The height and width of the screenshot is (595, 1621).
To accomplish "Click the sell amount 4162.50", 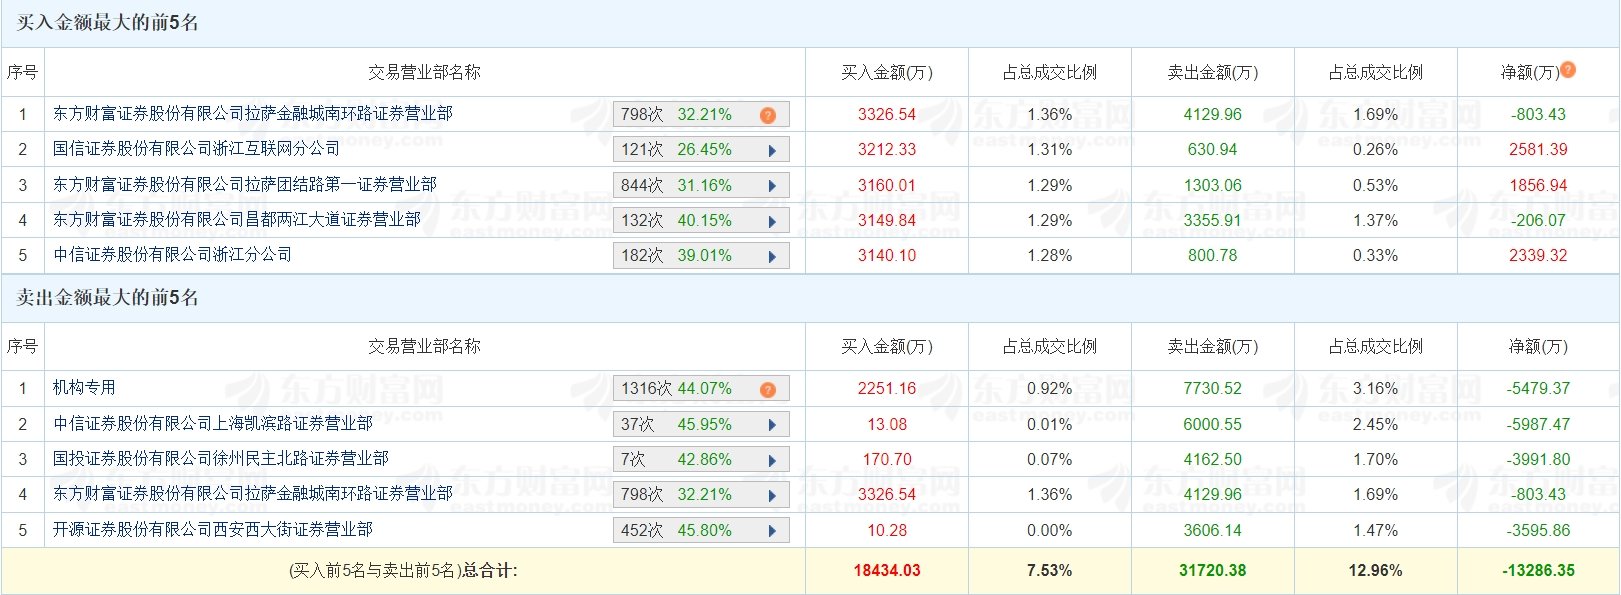I will click(1213, 459).
